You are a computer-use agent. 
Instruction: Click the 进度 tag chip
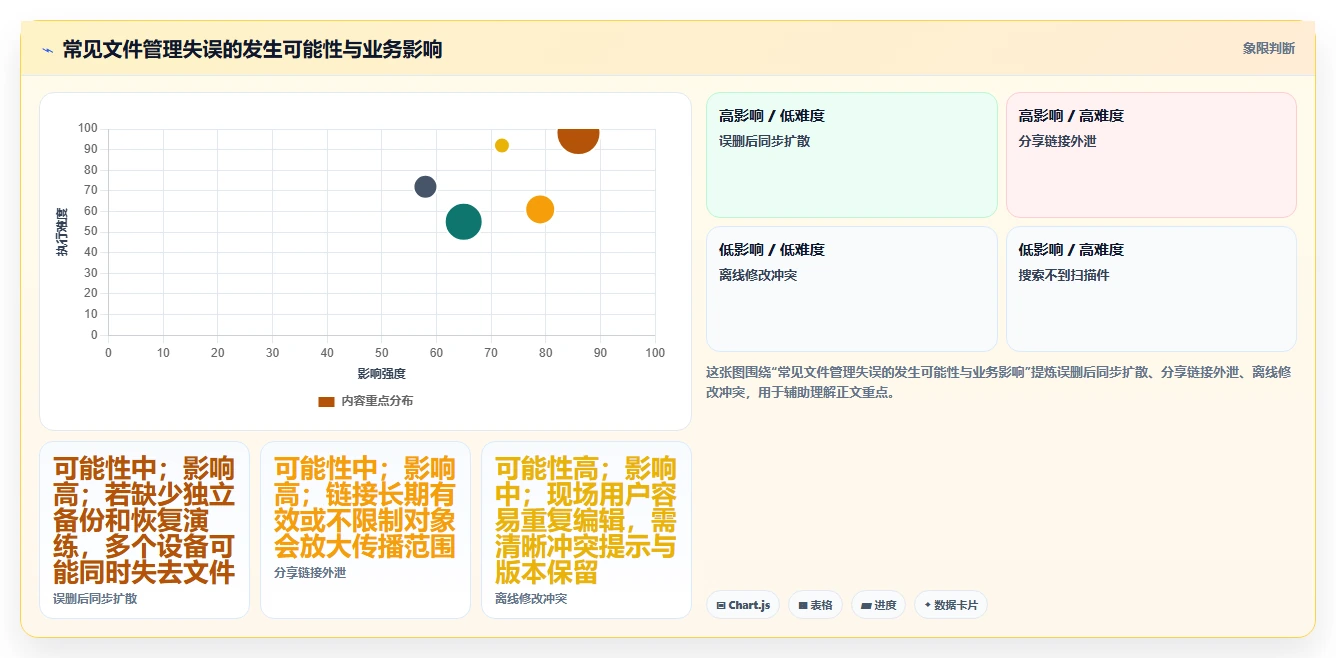pyautogui.click(x=878, y=605)
